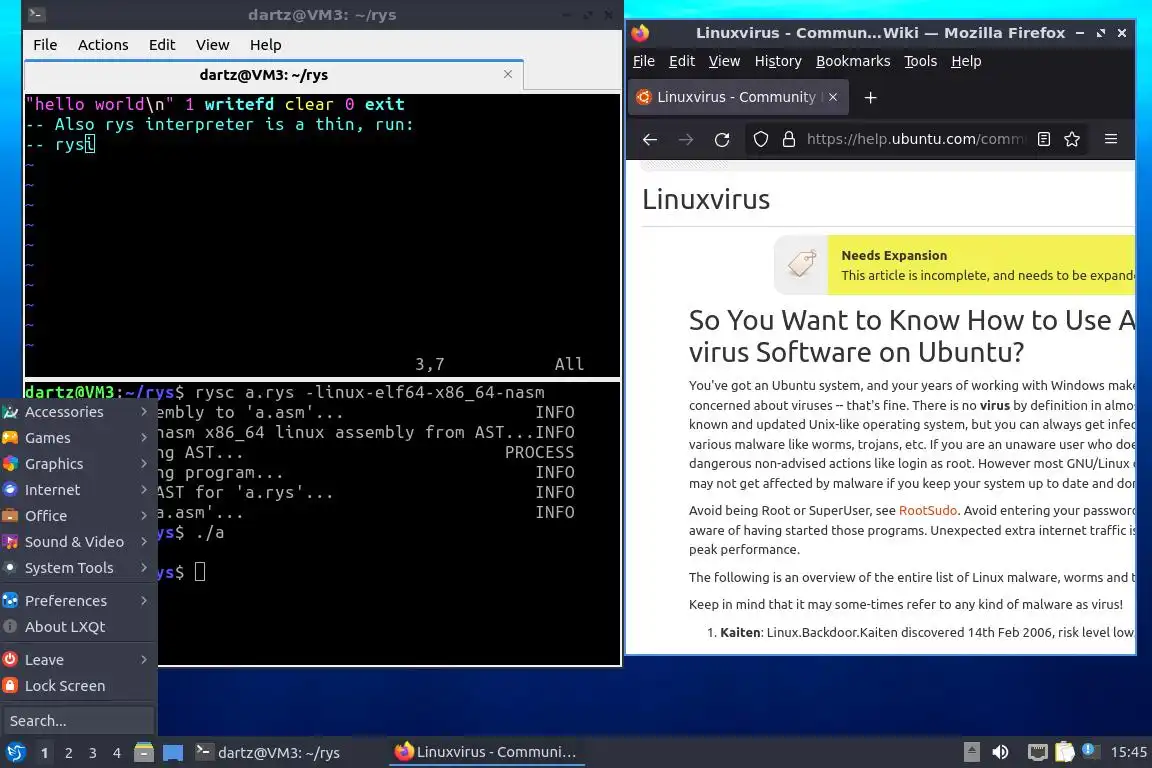Expand the Accessories submenu arrow
The width and height of the screenshot is (1152, 768).
tap(144, 412)
